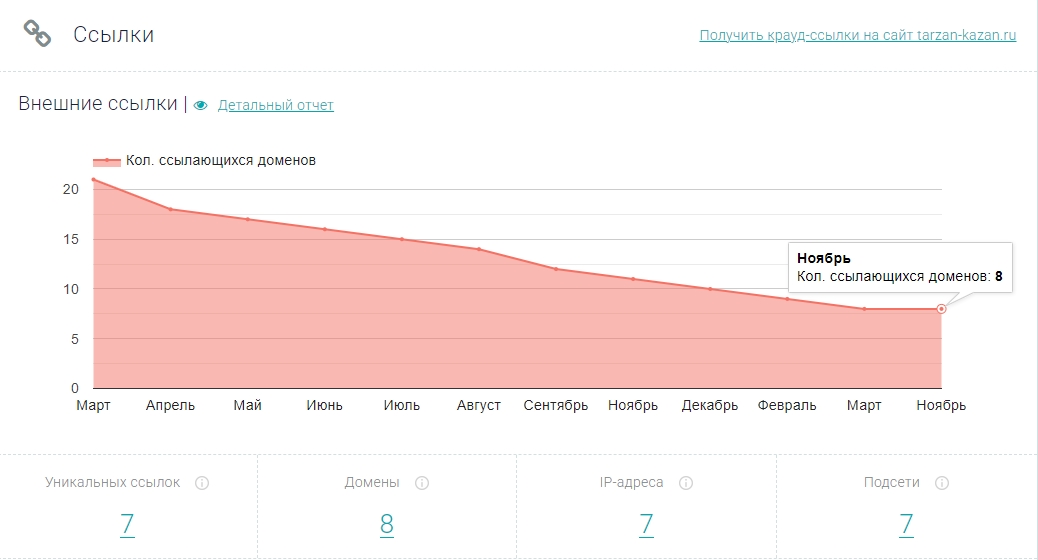
Task: Open the Подсети value 7
Action: click(906, 524)
